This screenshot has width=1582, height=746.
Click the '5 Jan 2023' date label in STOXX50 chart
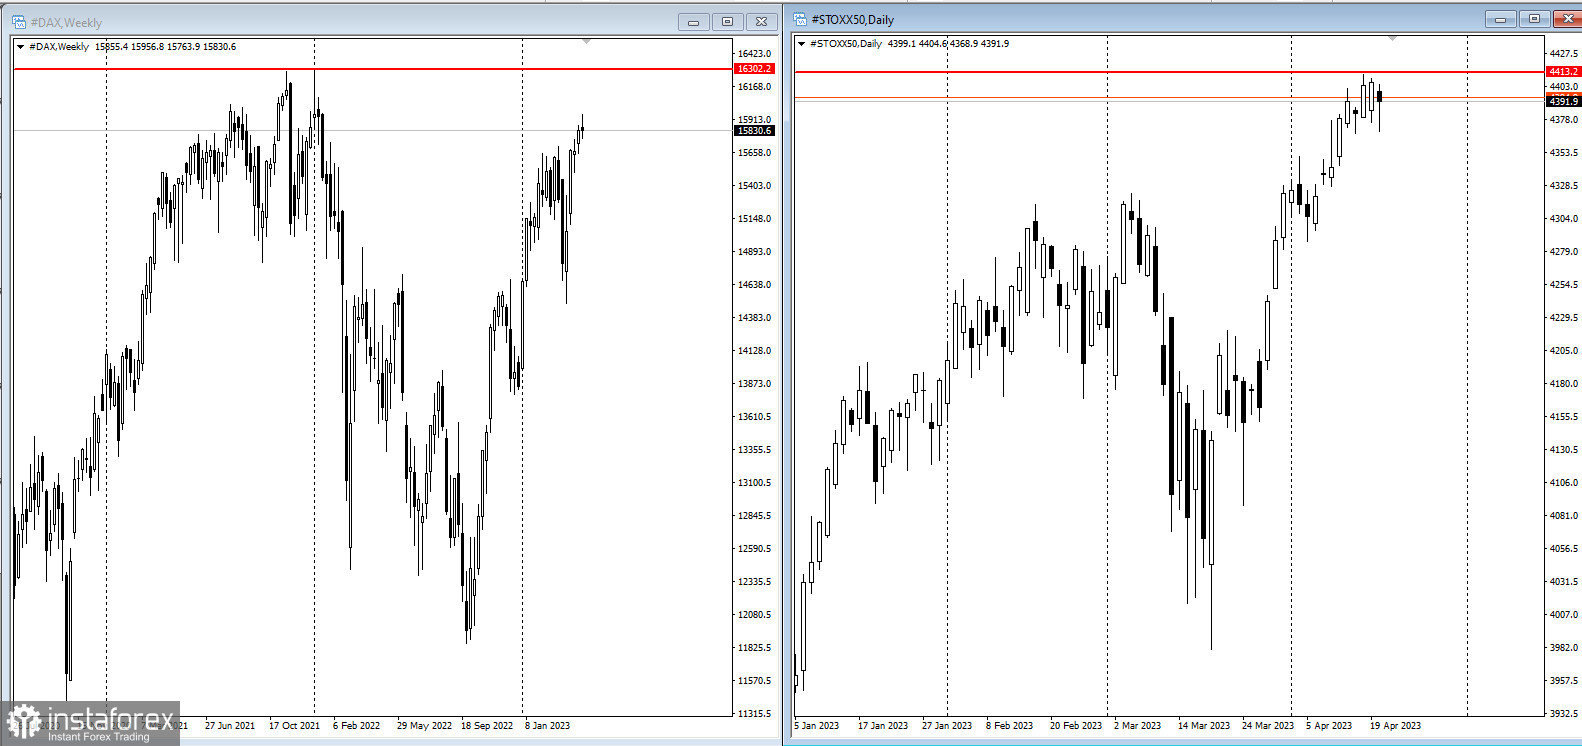[x=817, y=726]
